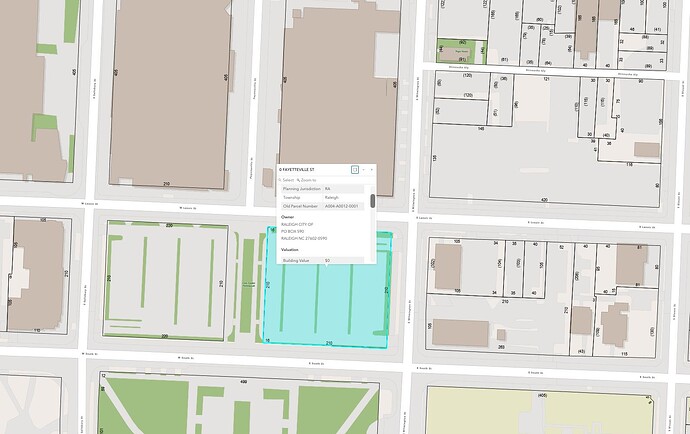Viewport: 690px width, 434px height.
Task: Click the yellow parcel labeled (405)
Action: (x=539, y=412)
